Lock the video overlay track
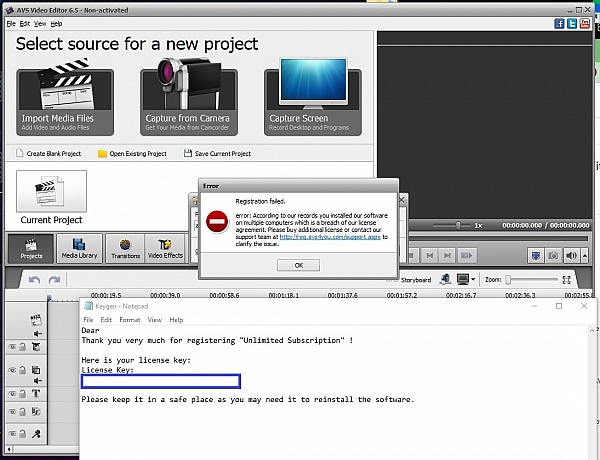The height and width of the screenshot is (460, 600). pyautogui.click(x=23, y=370)
